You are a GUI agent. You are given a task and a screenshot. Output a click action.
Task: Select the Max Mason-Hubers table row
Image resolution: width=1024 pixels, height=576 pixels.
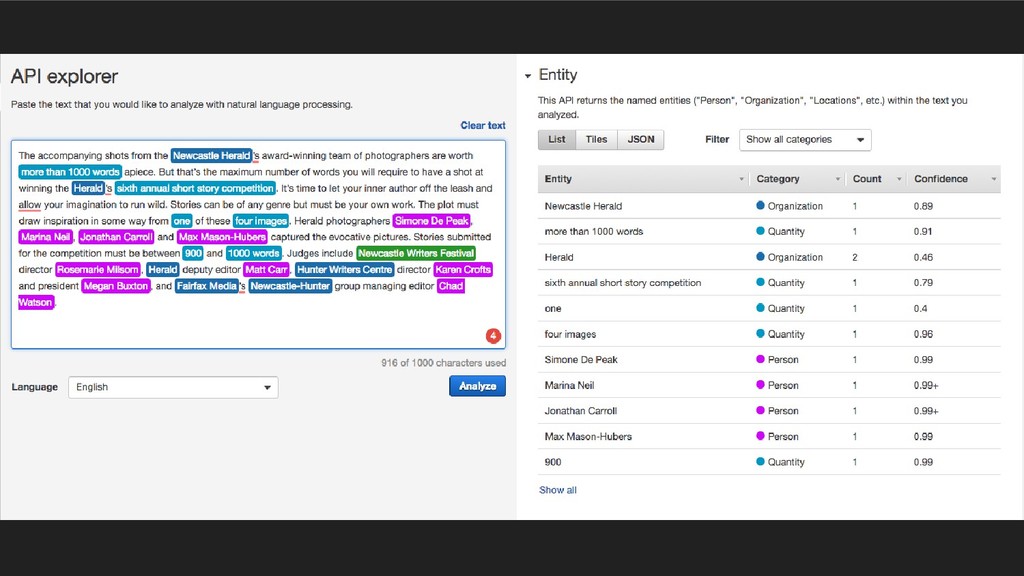[769, 436]
